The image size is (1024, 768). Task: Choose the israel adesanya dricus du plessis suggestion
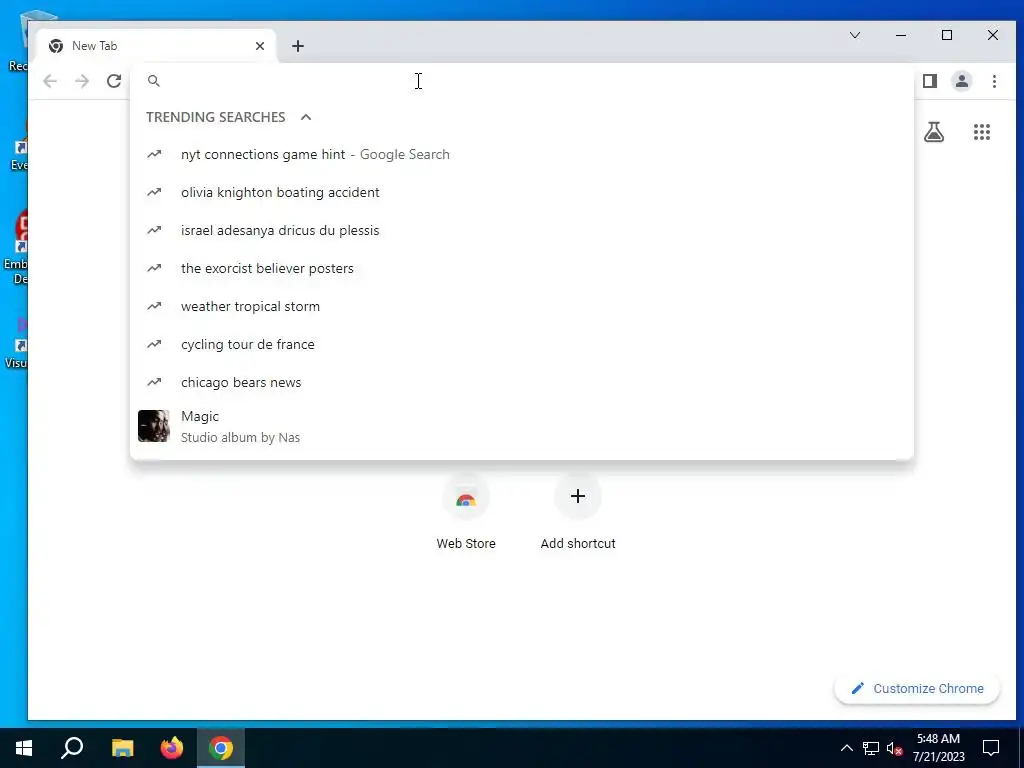[522, 231]
